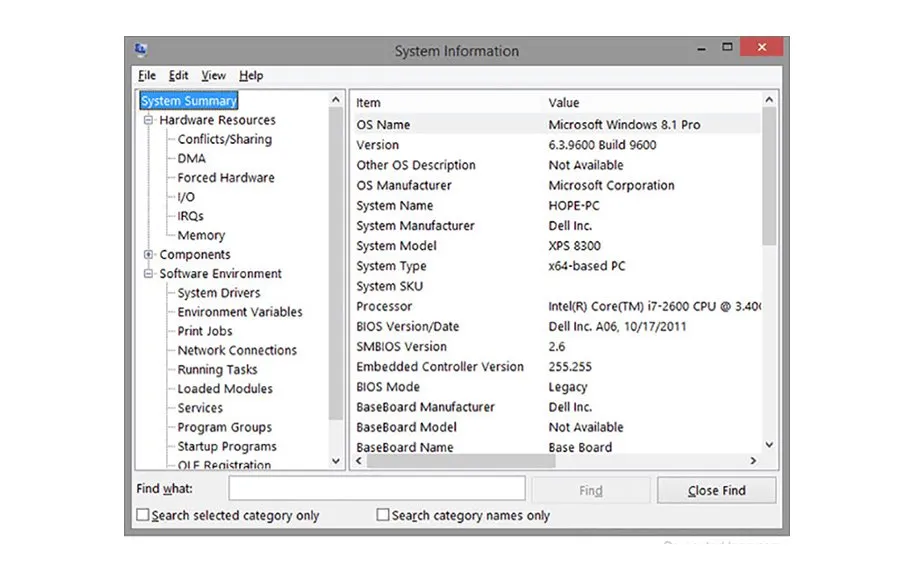This screenshot has height=580, width=915.
Task: Select System Summary in the tree
Action: (189, 101)
